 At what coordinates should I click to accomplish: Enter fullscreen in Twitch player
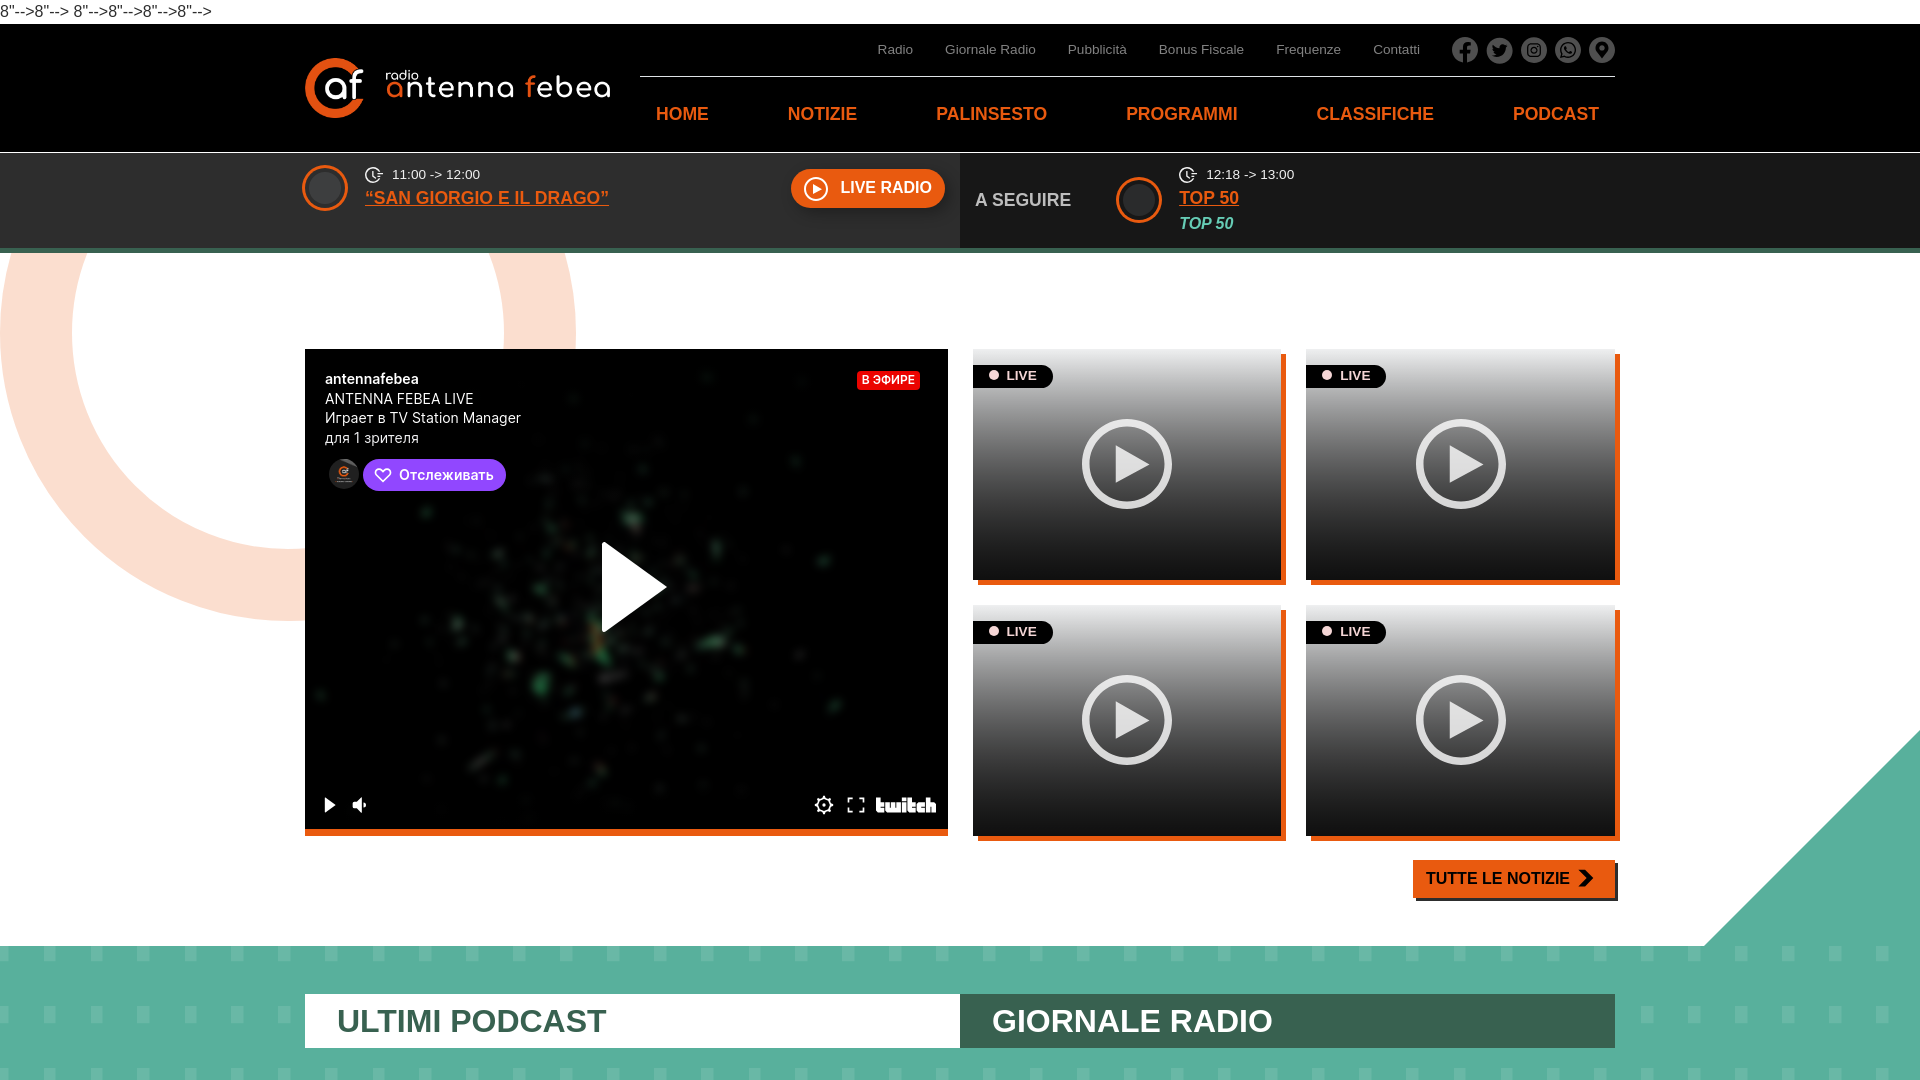pos(856,805)
